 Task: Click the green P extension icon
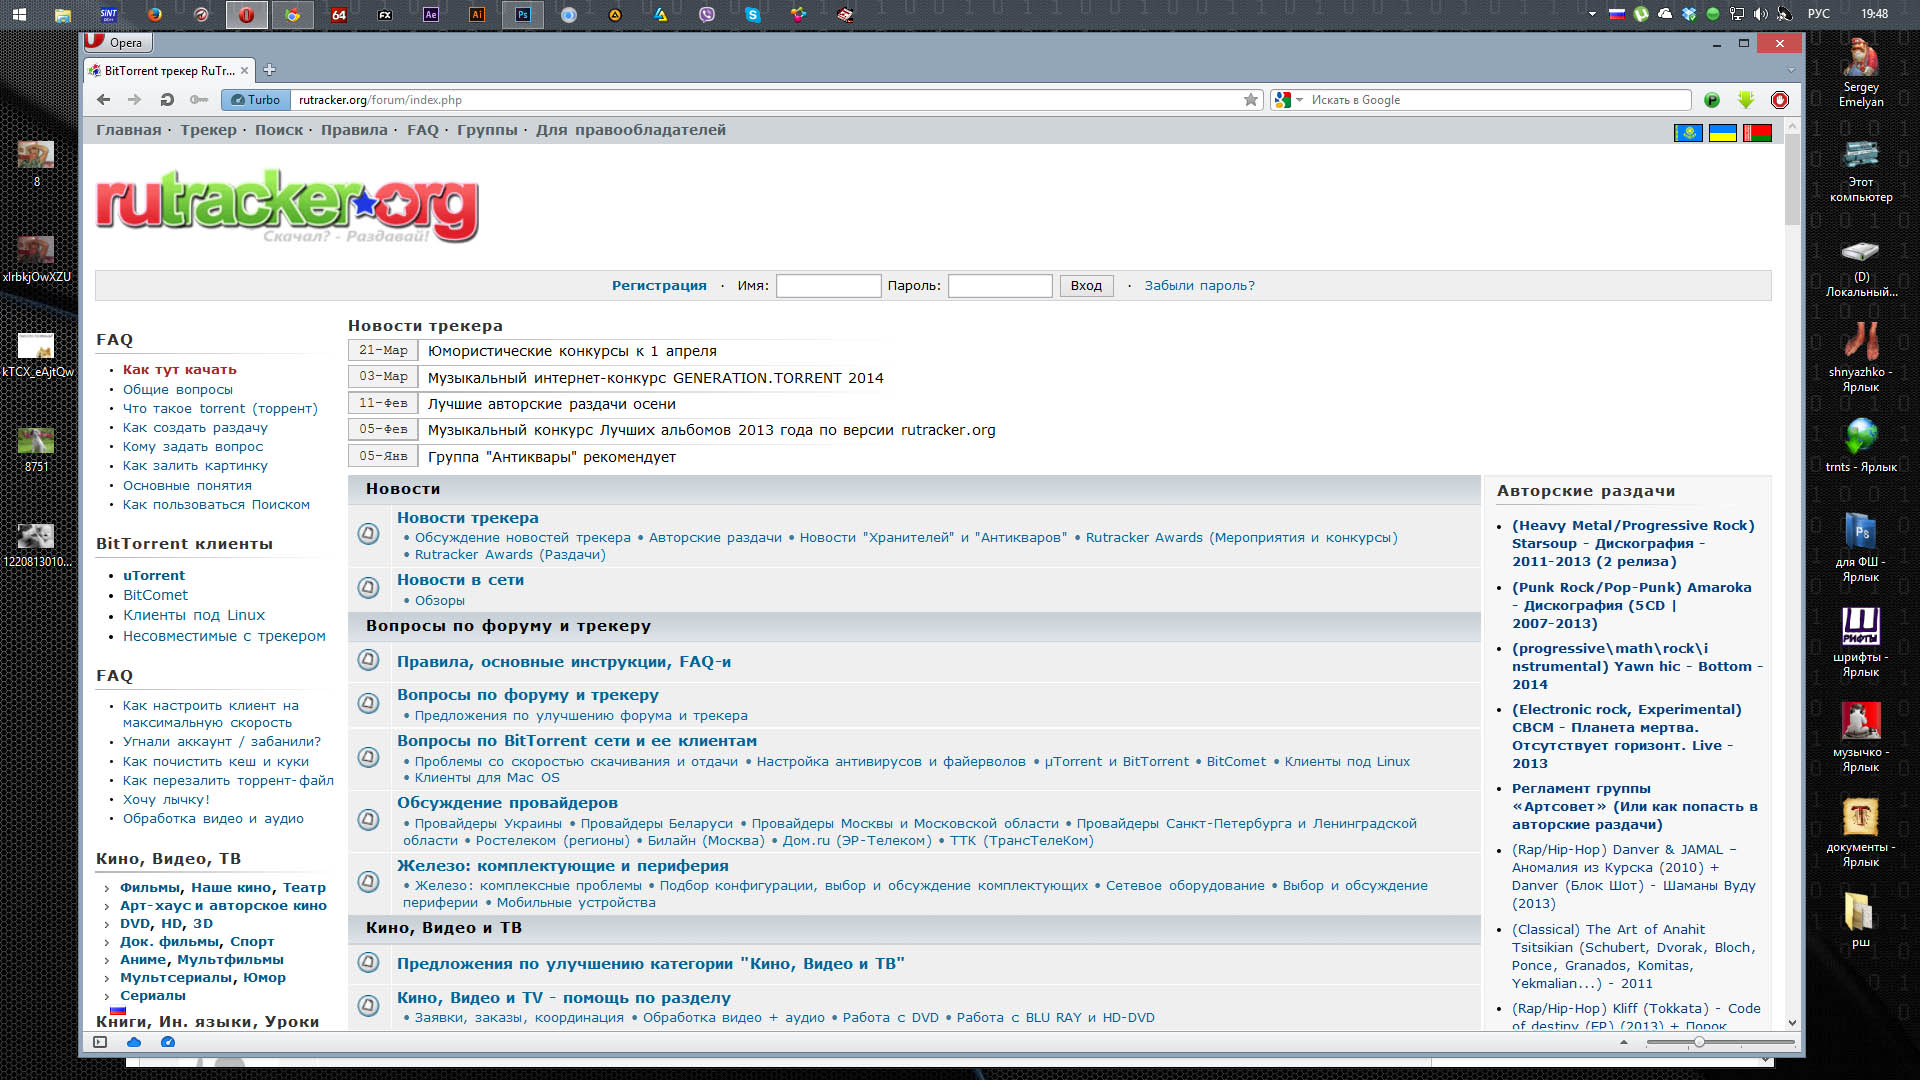(1712, 100)
